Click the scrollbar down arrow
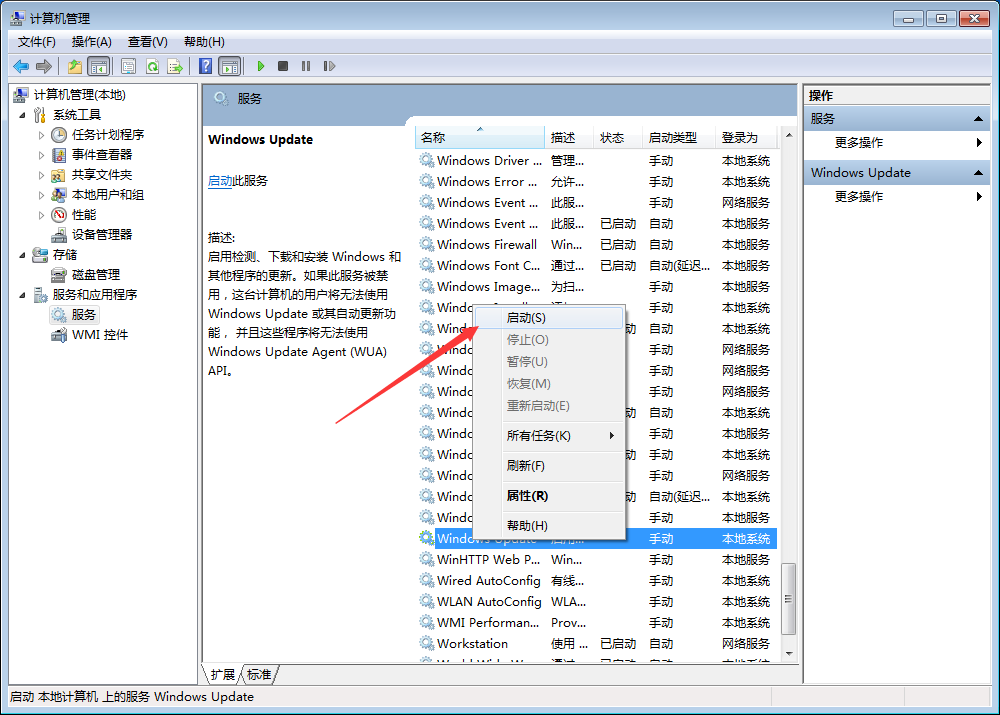1000x715 pixels. pyautogui.click(x=789, y=654)
